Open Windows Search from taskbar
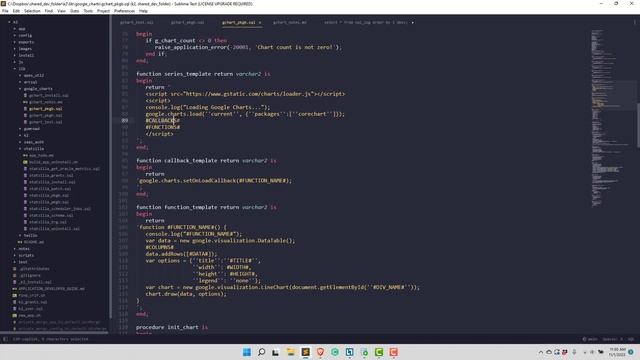The image size is (640, 360). click(x=262, y=352)
